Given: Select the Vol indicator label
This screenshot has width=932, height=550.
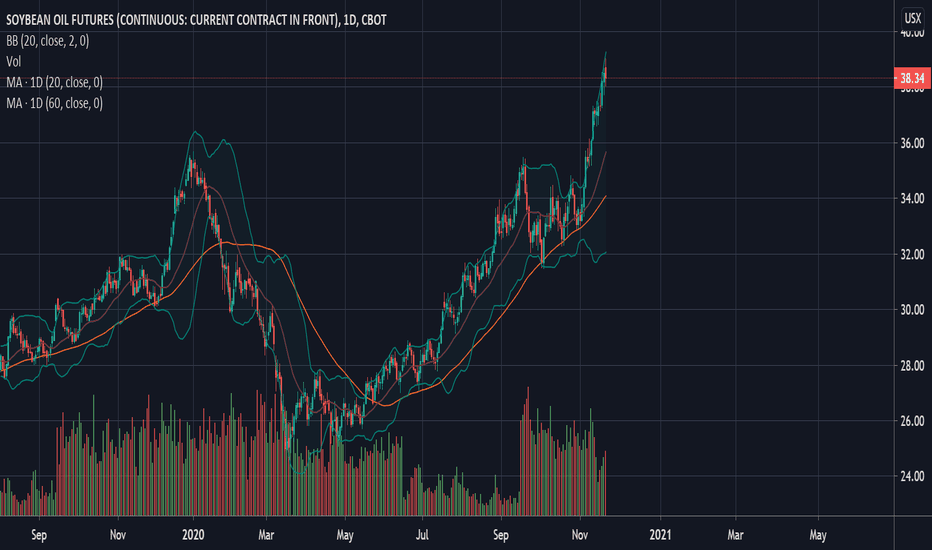Looking at the screenshot, I should [x=14, y=61].
